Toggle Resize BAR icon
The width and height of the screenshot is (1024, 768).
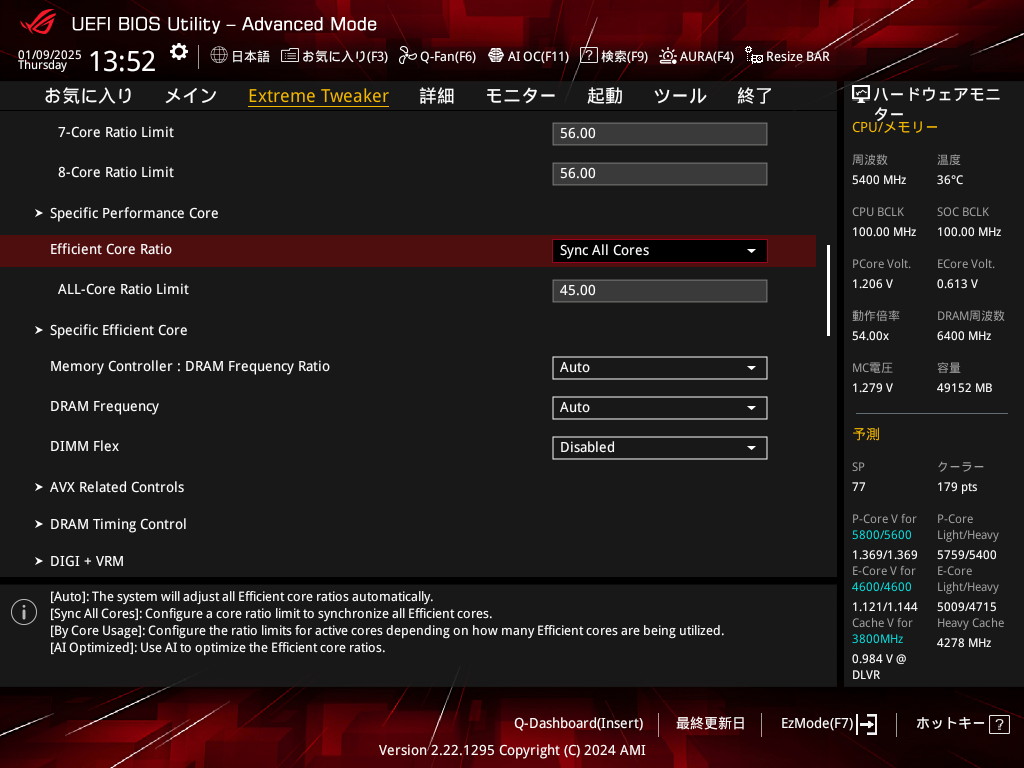click(x=754, y=56)
